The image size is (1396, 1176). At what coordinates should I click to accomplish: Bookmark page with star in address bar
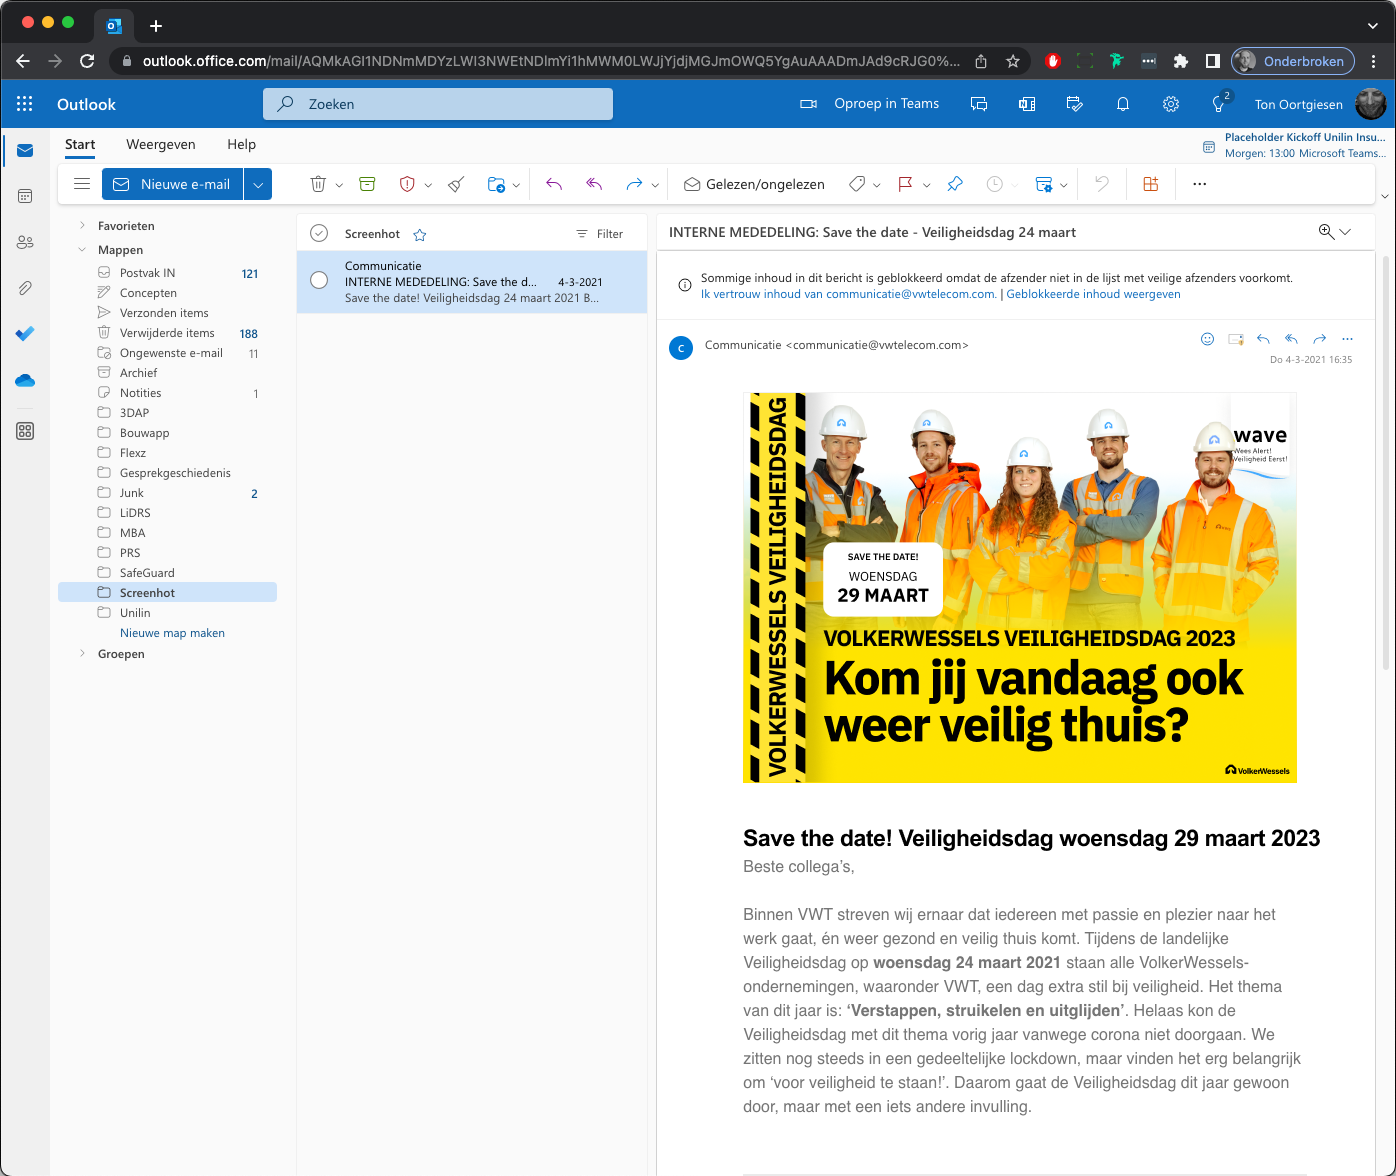[1013, 61]
